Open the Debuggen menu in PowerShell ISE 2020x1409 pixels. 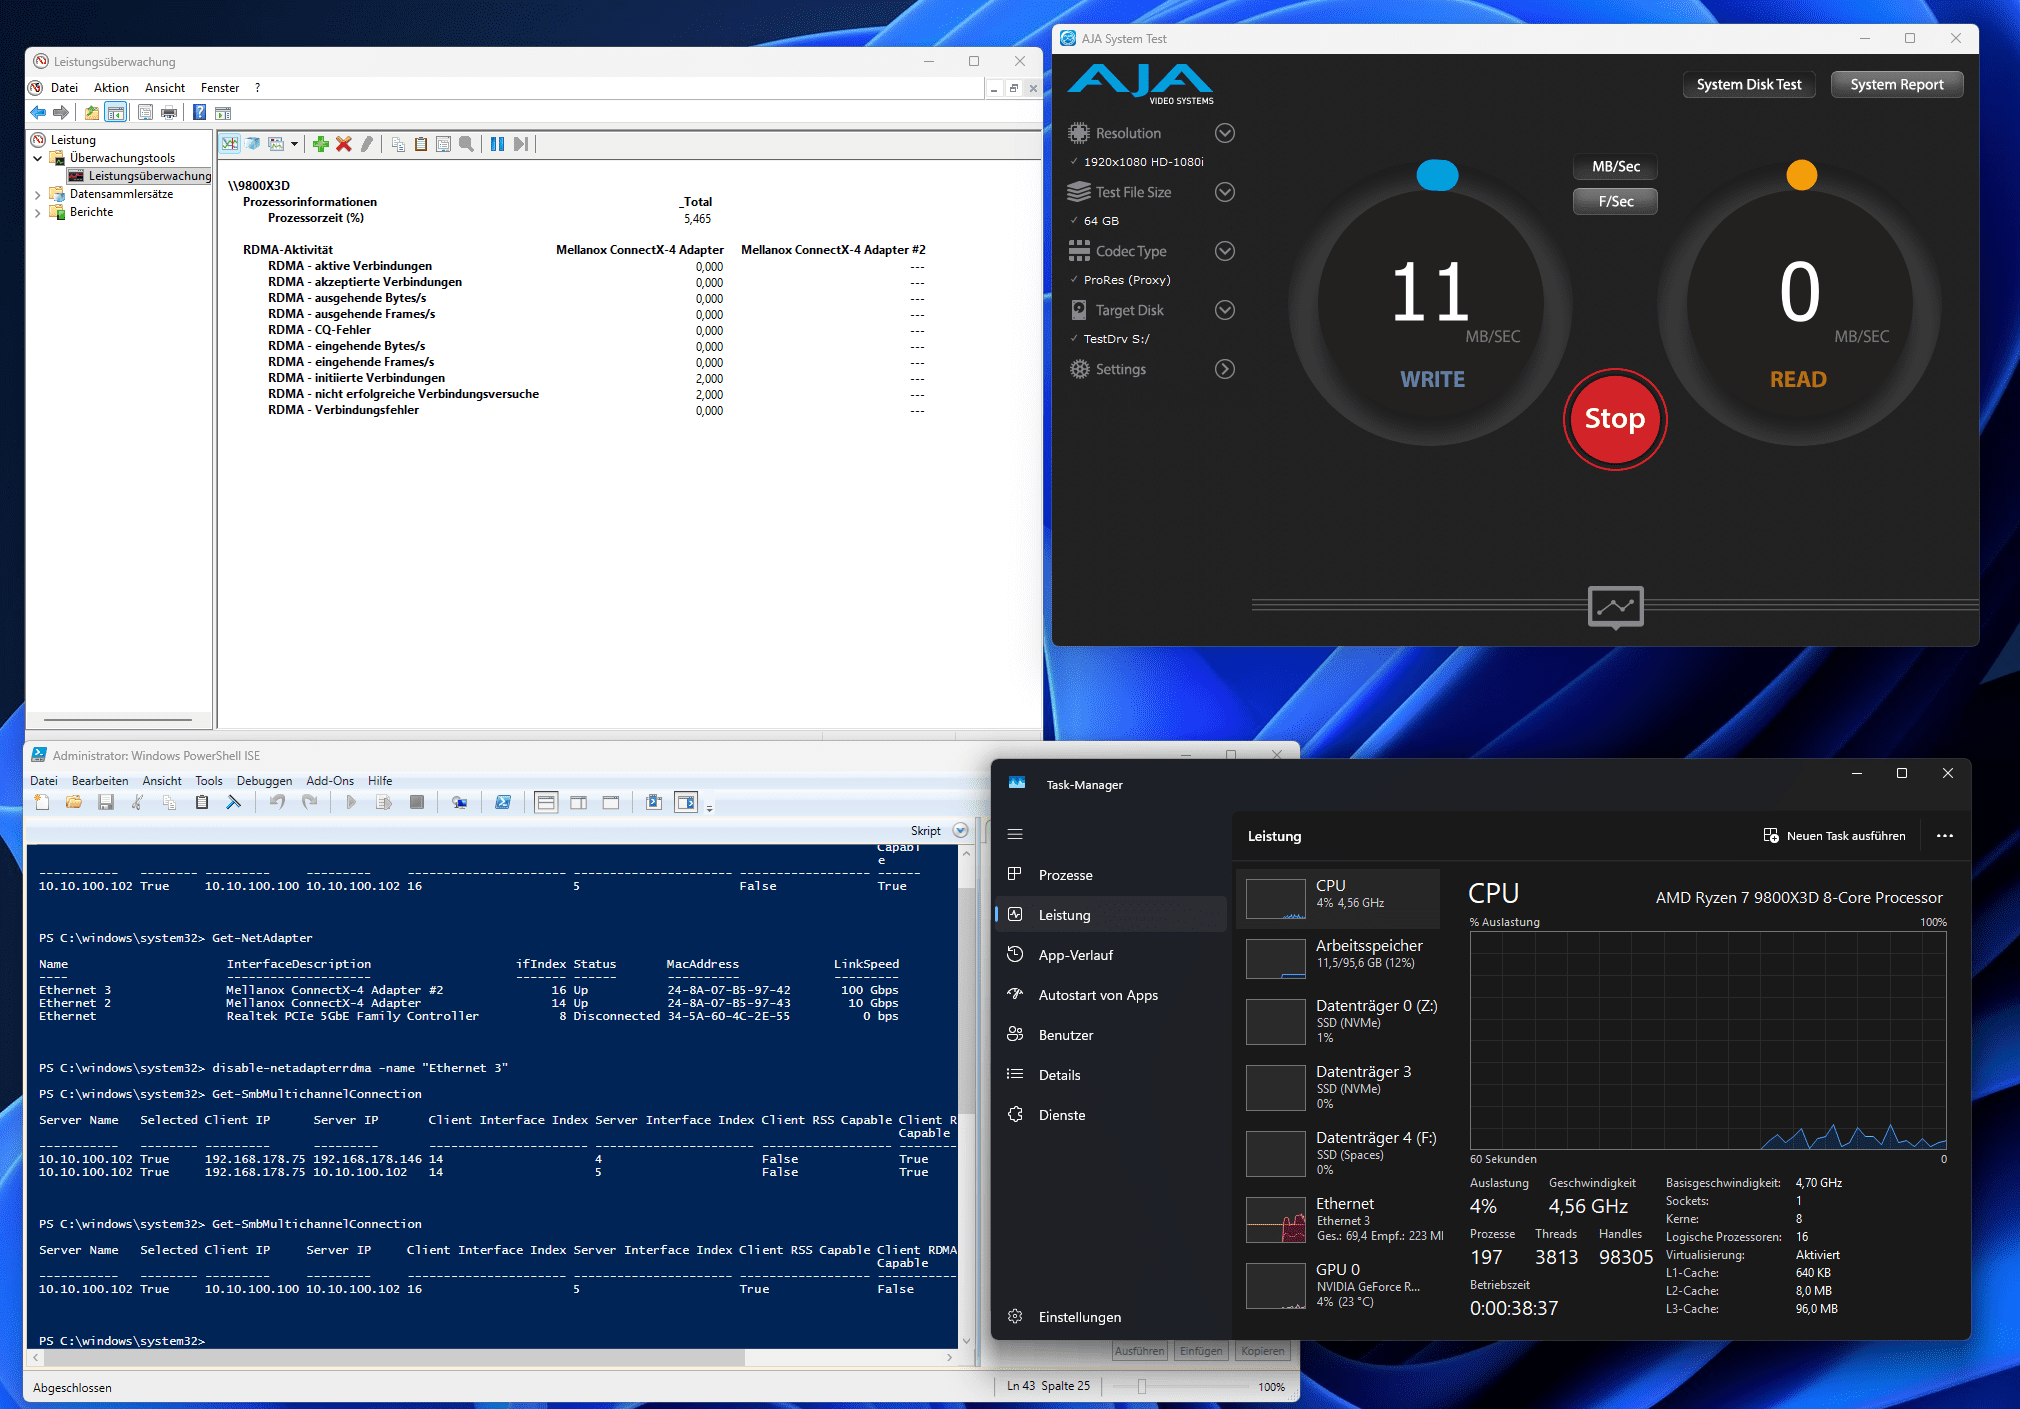[x=264, y=781]
